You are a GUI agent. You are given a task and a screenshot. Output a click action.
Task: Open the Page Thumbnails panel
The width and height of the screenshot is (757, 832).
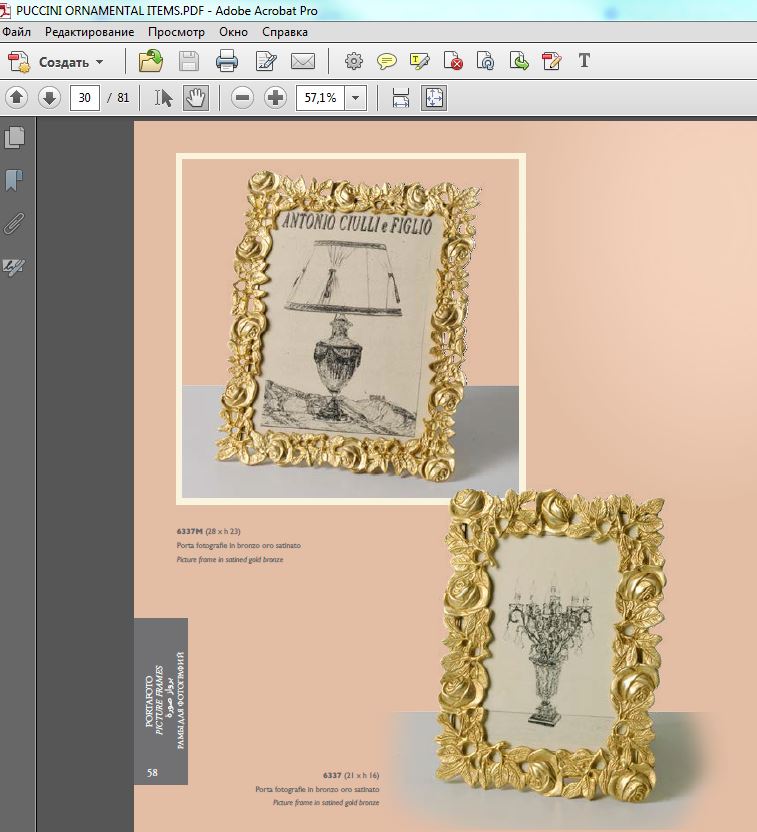14,137
